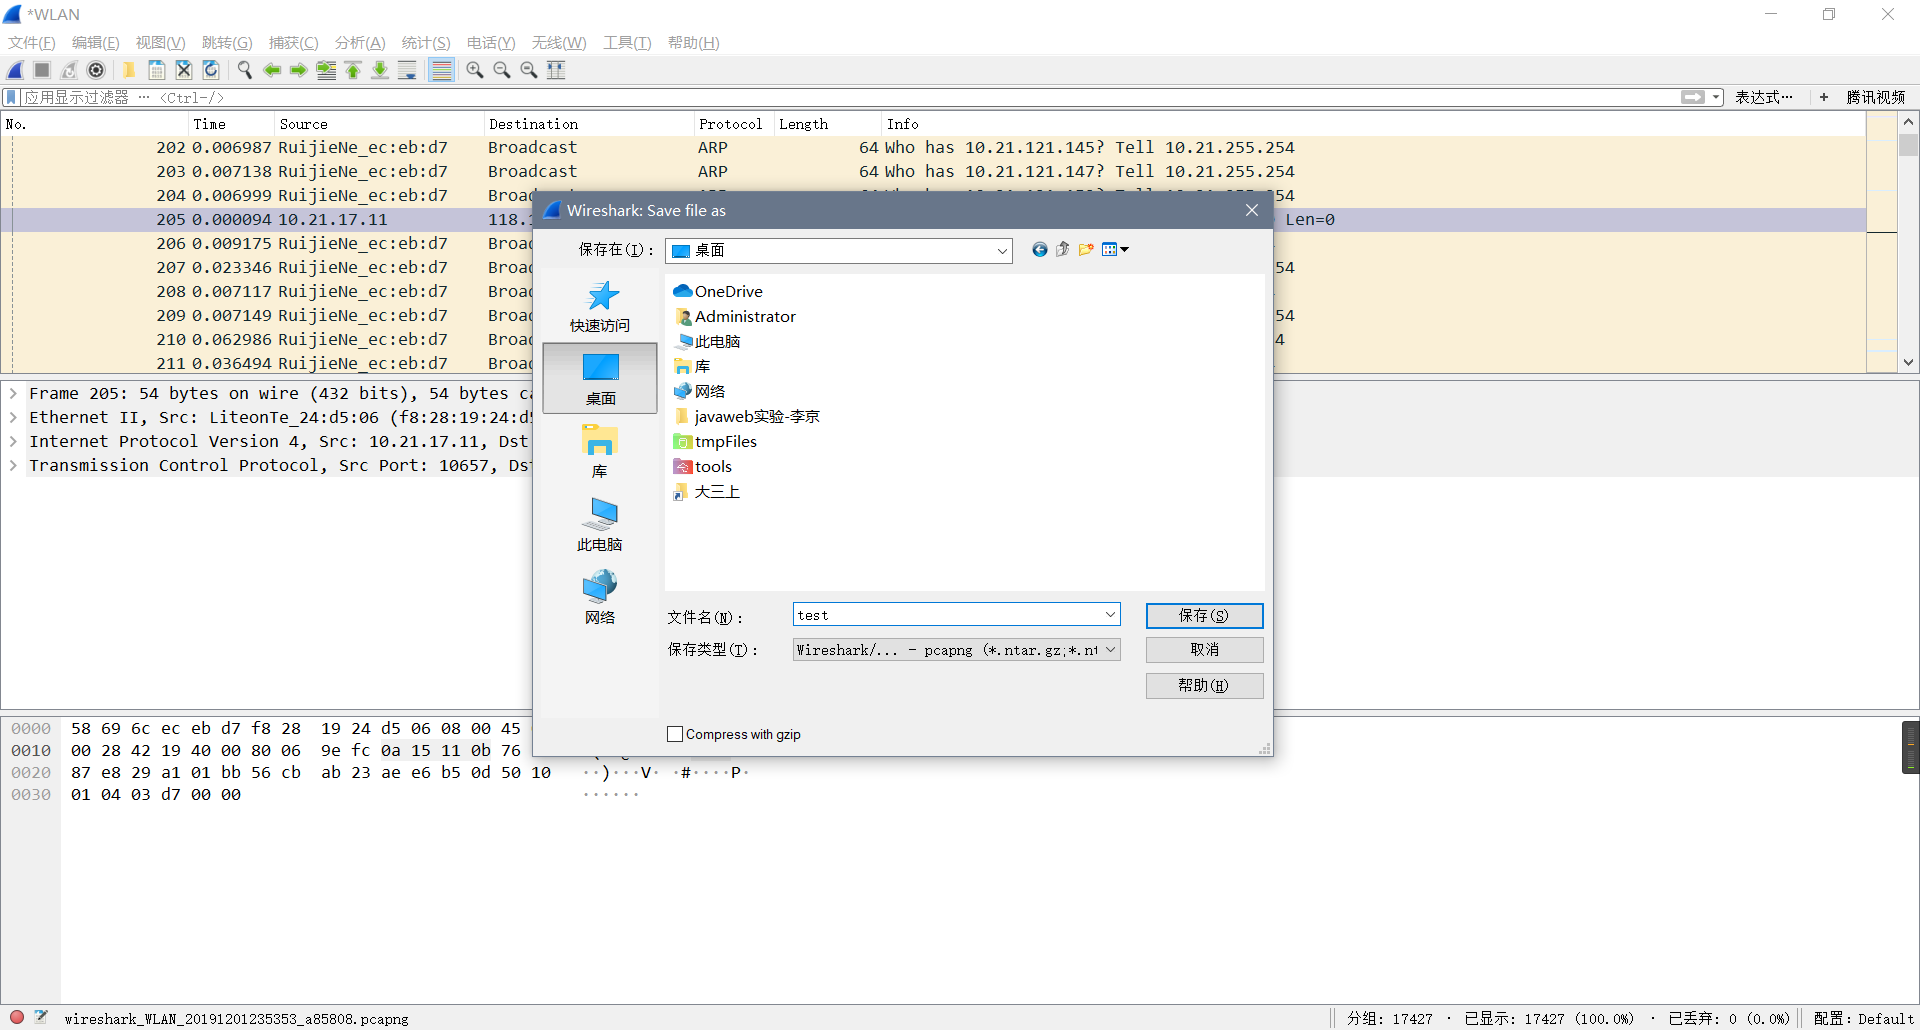Go back in the save dialog

click(1040, 250)
